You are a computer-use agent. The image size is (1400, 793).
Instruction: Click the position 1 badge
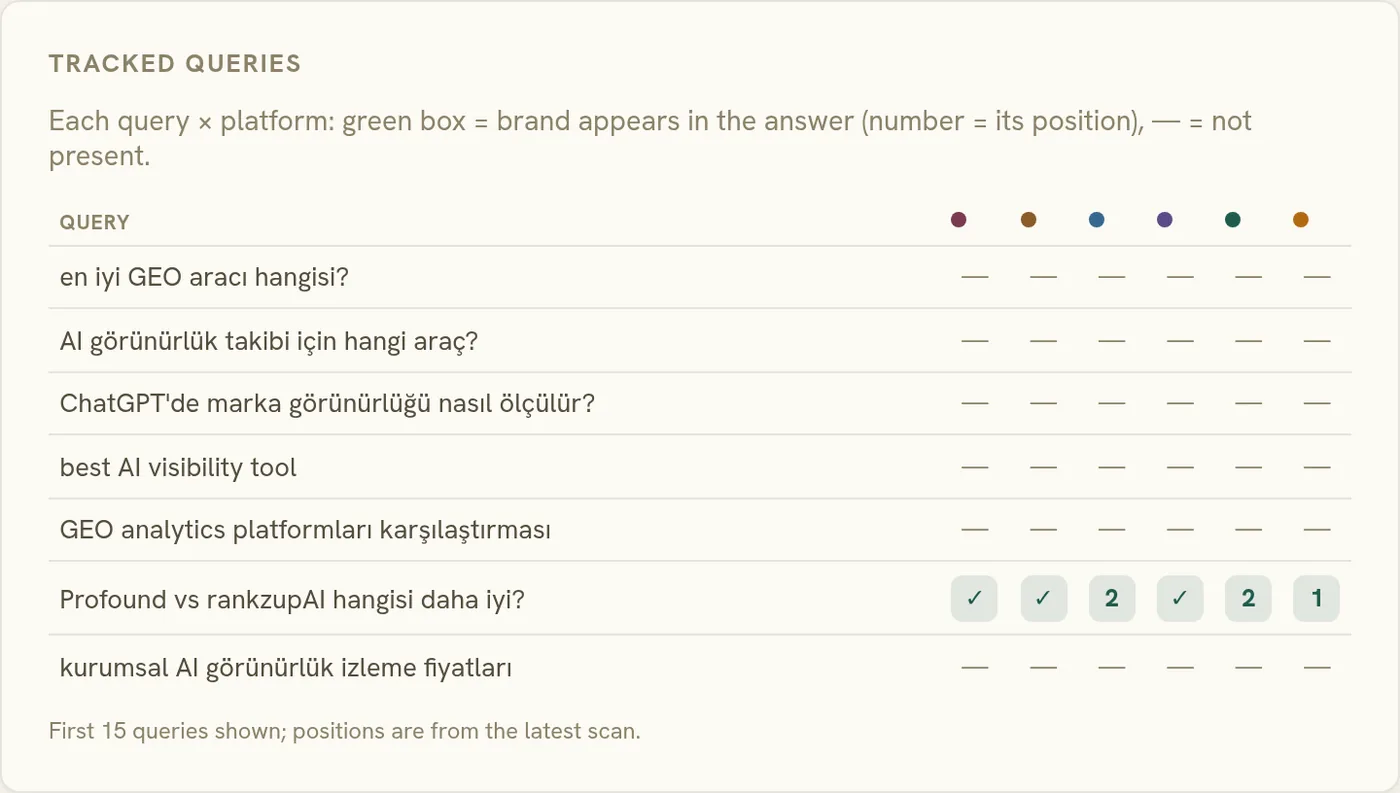click(1317, 599)
